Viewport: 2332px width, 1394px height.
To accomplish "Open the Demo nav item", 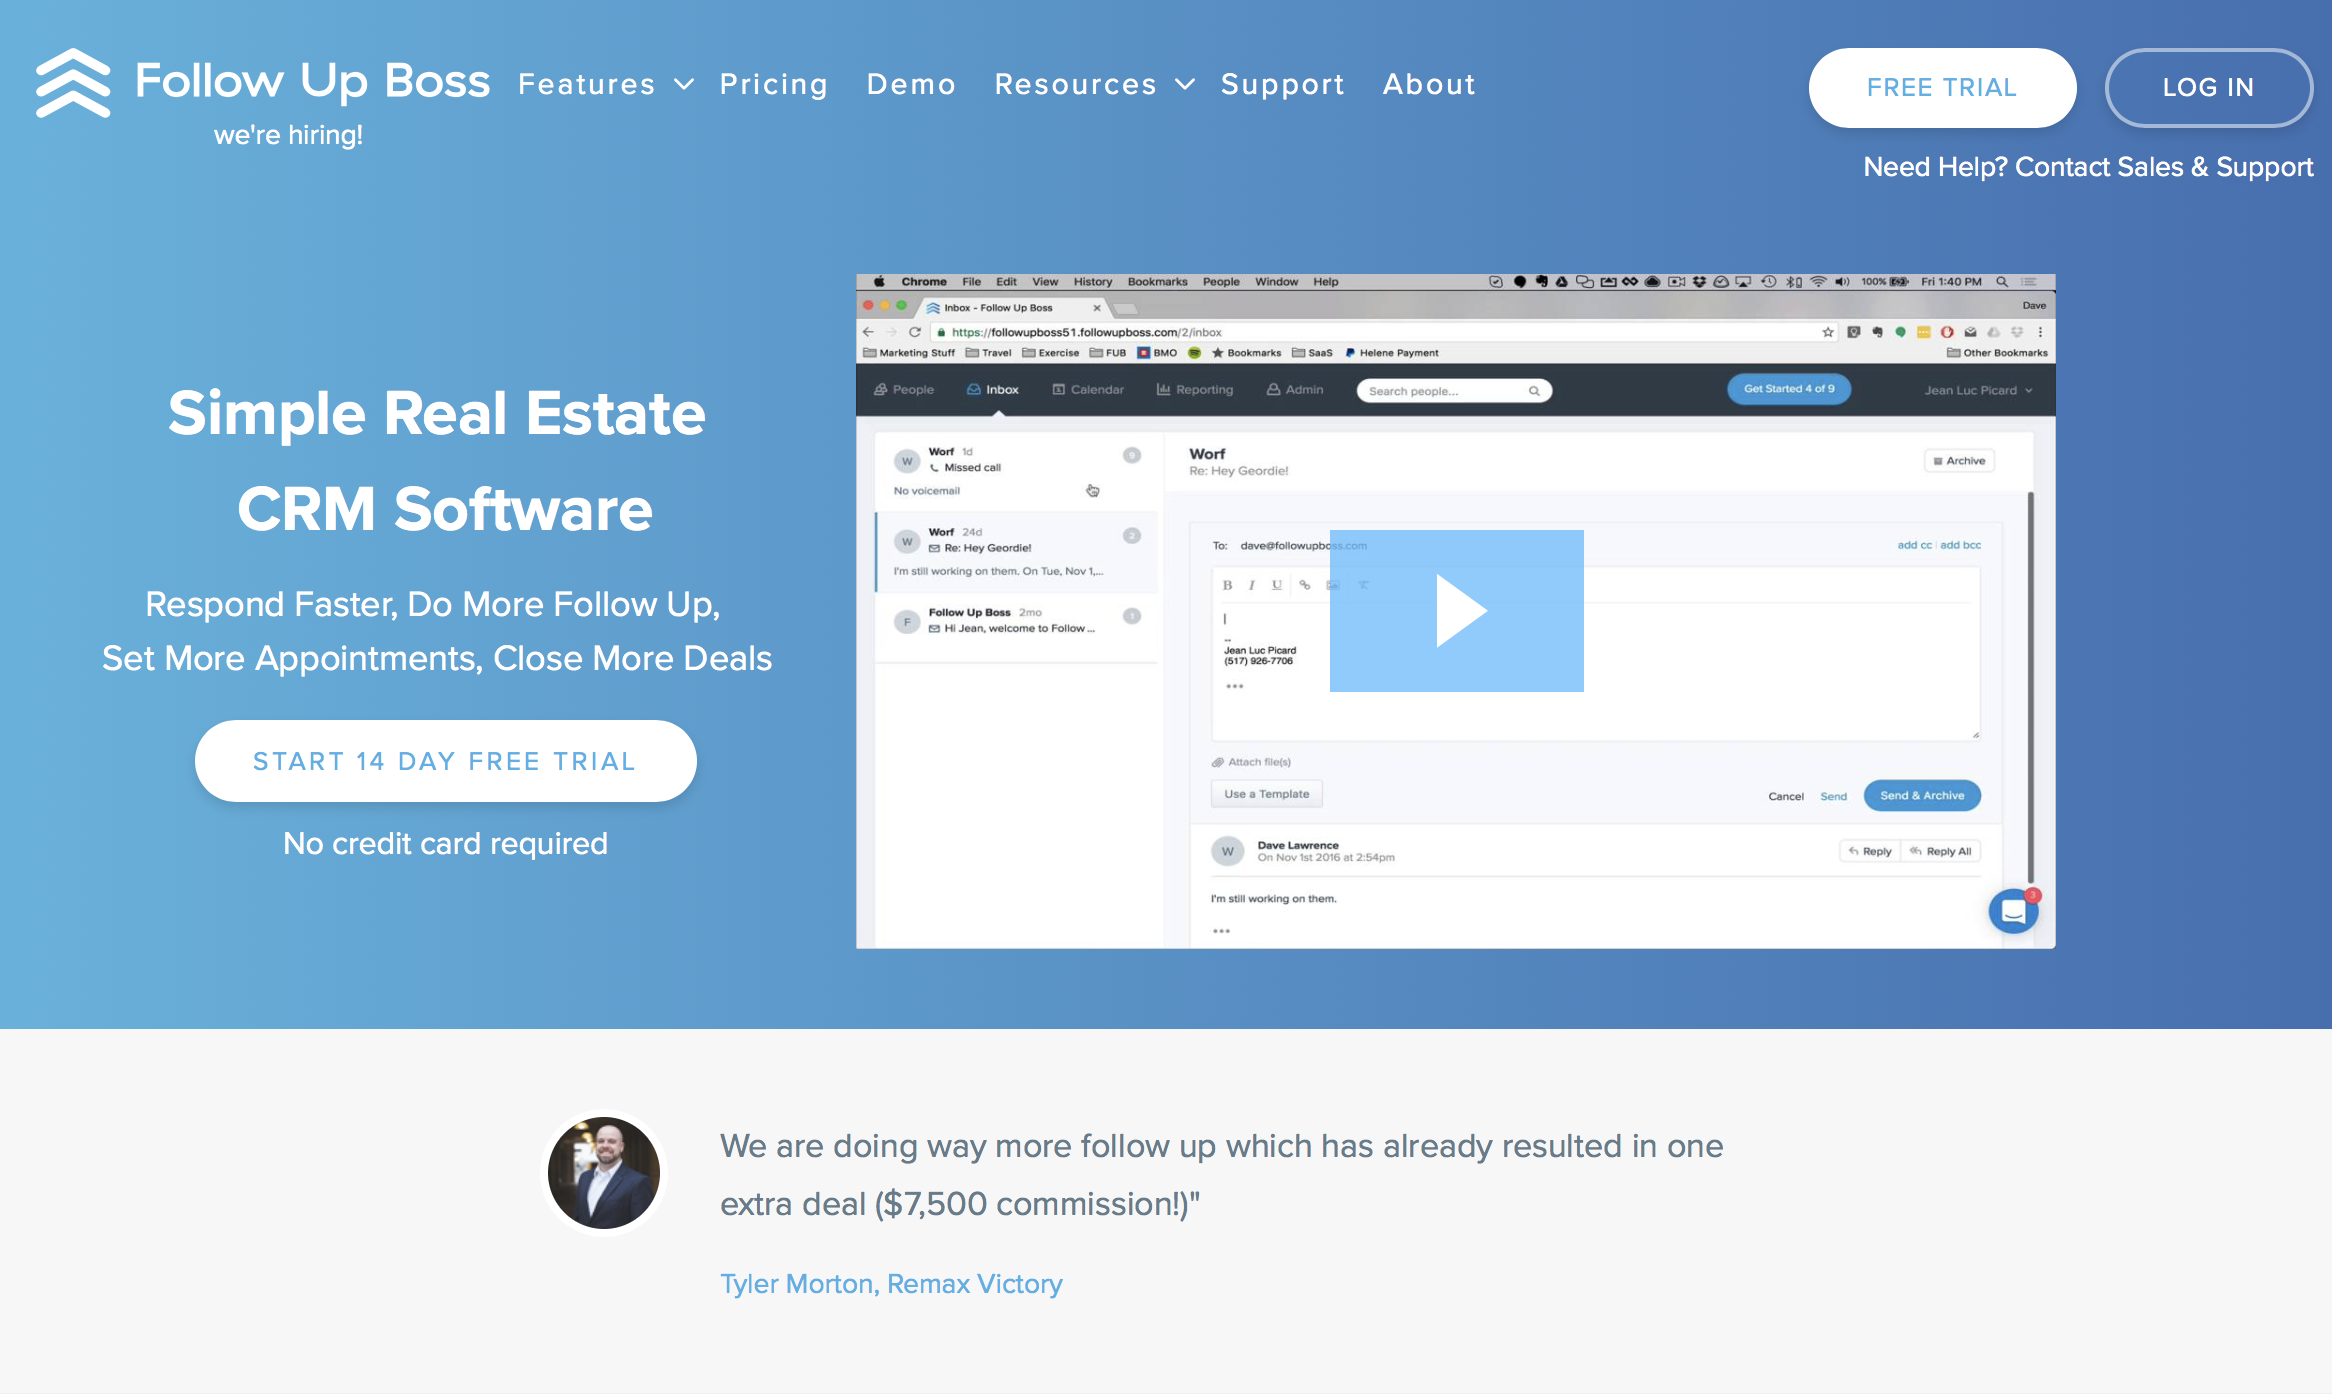I will click(x=911, y=85).
